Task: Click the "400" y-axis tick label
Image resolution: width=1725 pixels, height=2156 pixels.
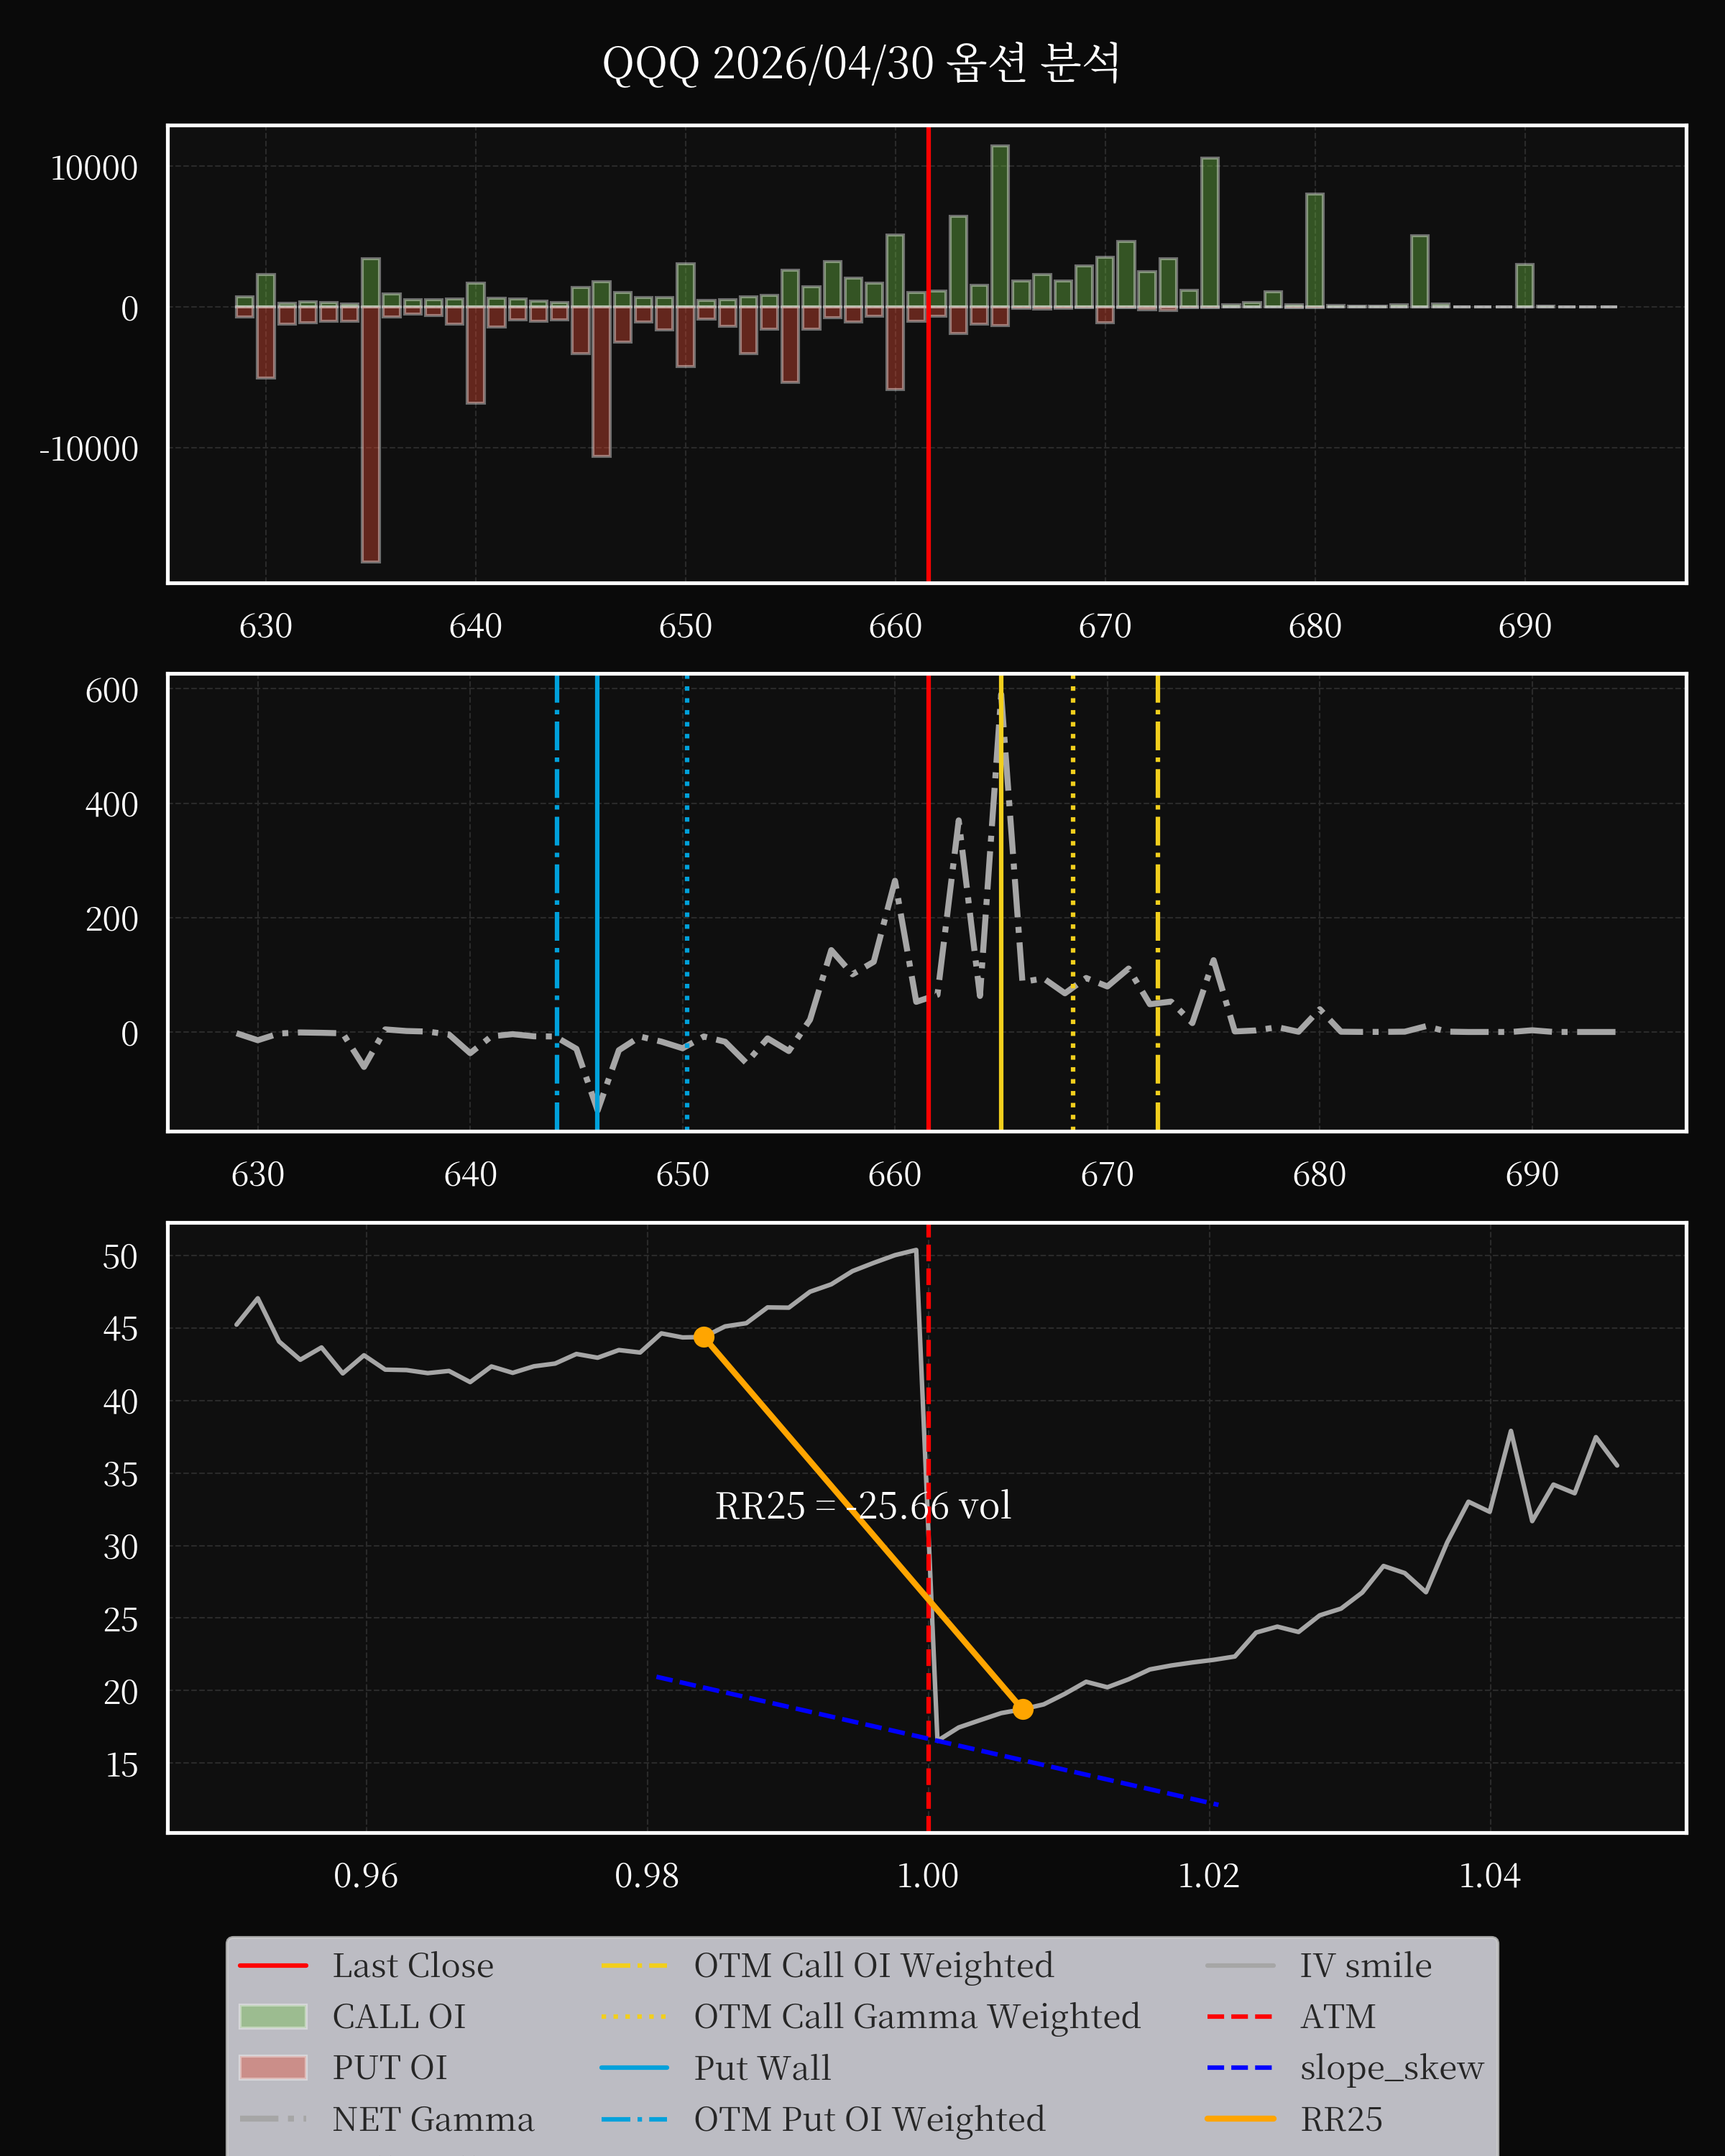Action: pyautogui.click(x=112, y=805)
